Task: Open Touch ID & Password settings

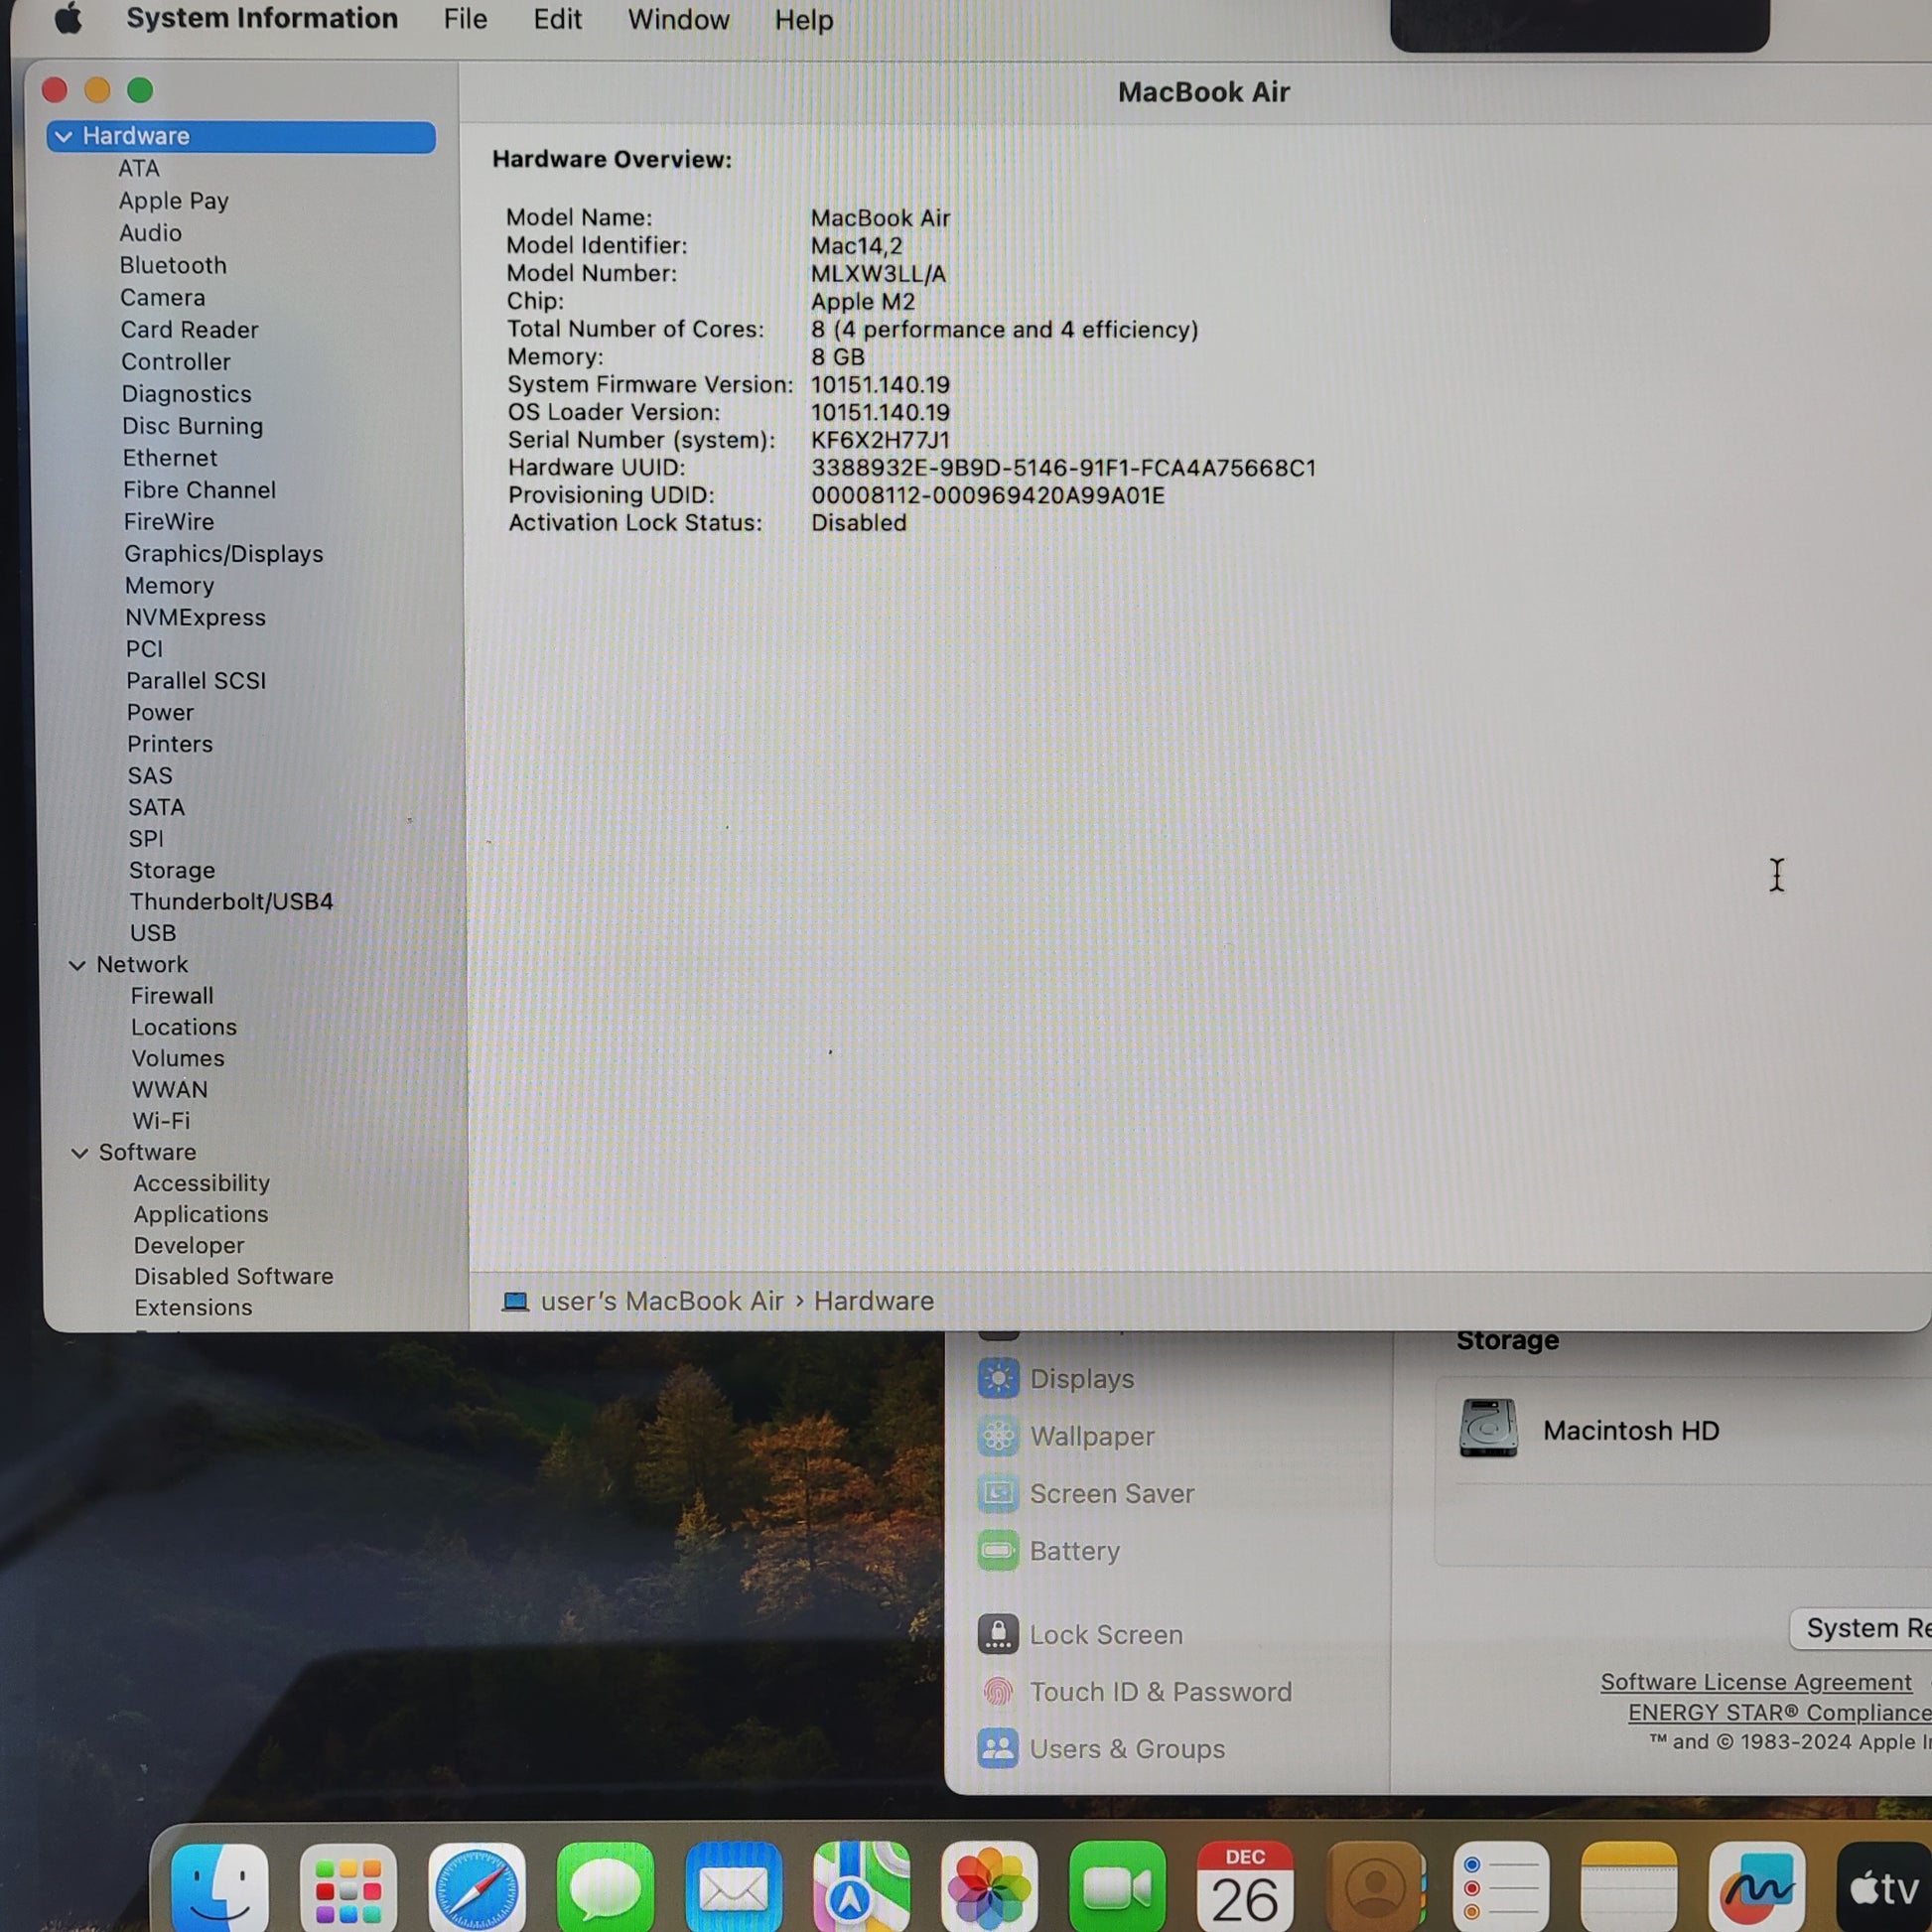Action: click(1160, 1692)
